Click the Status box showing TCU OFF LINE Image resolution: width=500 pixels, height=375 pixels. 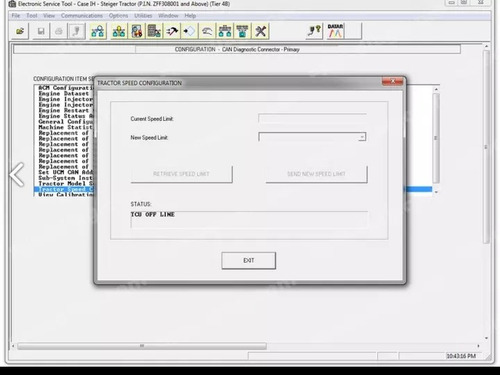(249, 219)
